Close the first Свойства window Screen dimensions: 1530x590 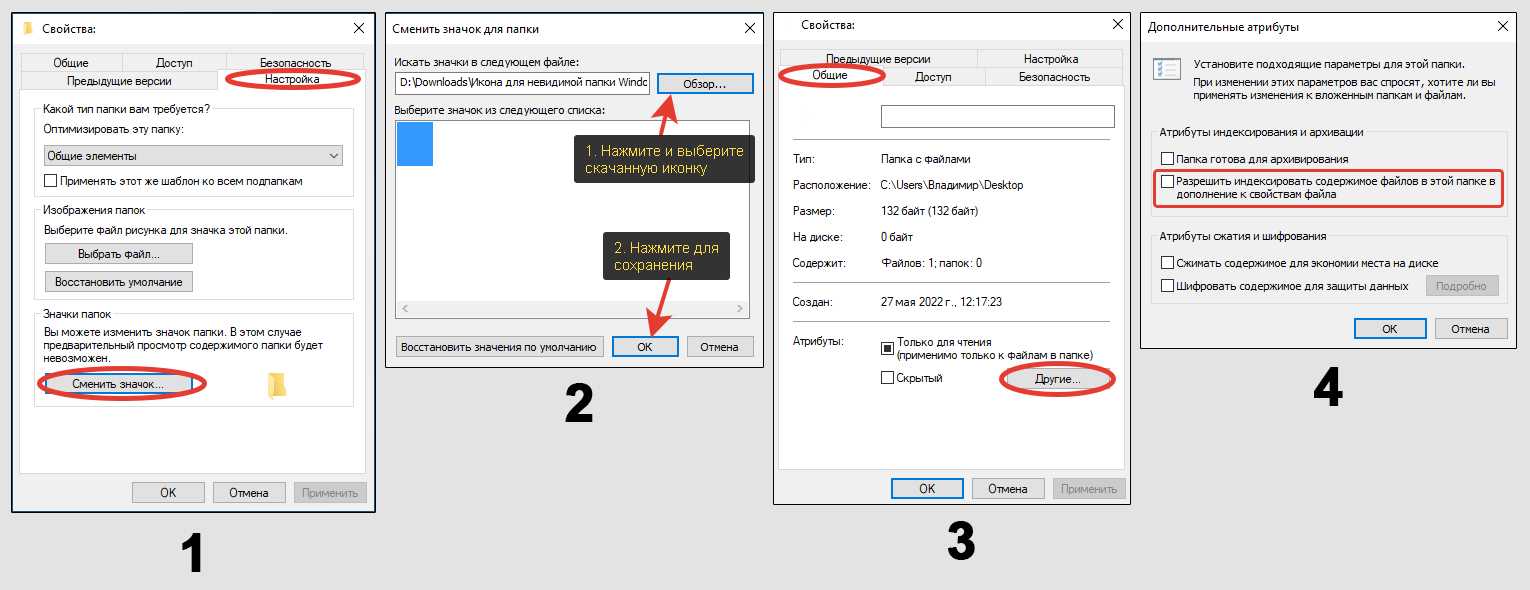pos(359,30)
